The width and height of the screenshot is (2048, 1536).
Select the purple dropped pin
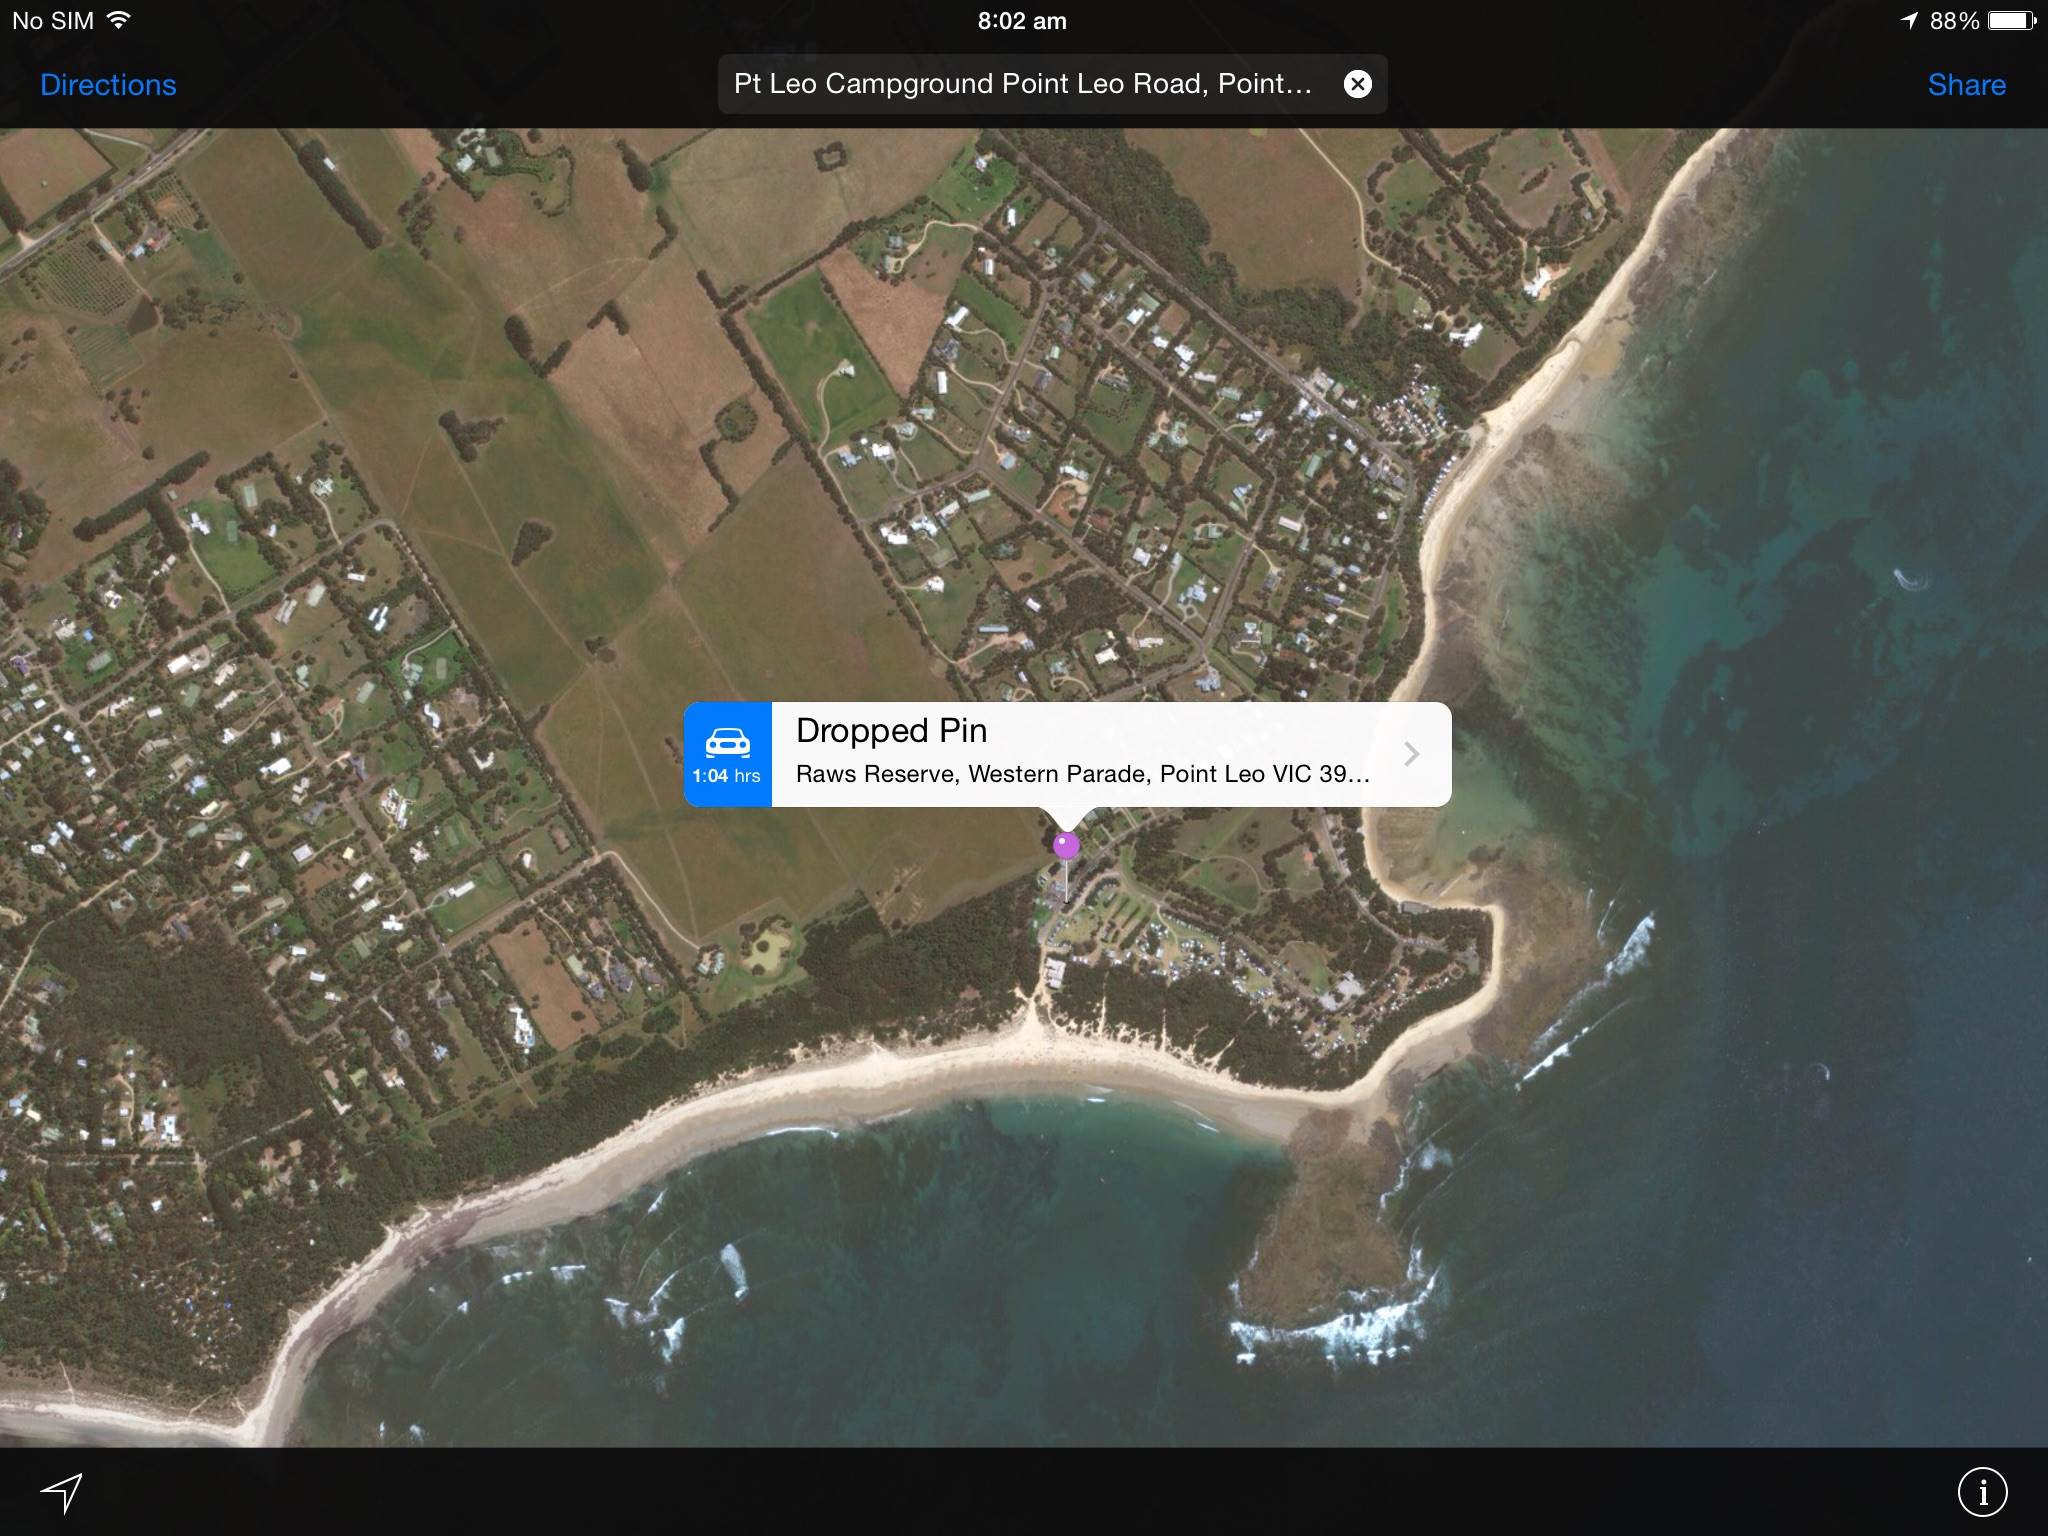(x=1066, y=846)
